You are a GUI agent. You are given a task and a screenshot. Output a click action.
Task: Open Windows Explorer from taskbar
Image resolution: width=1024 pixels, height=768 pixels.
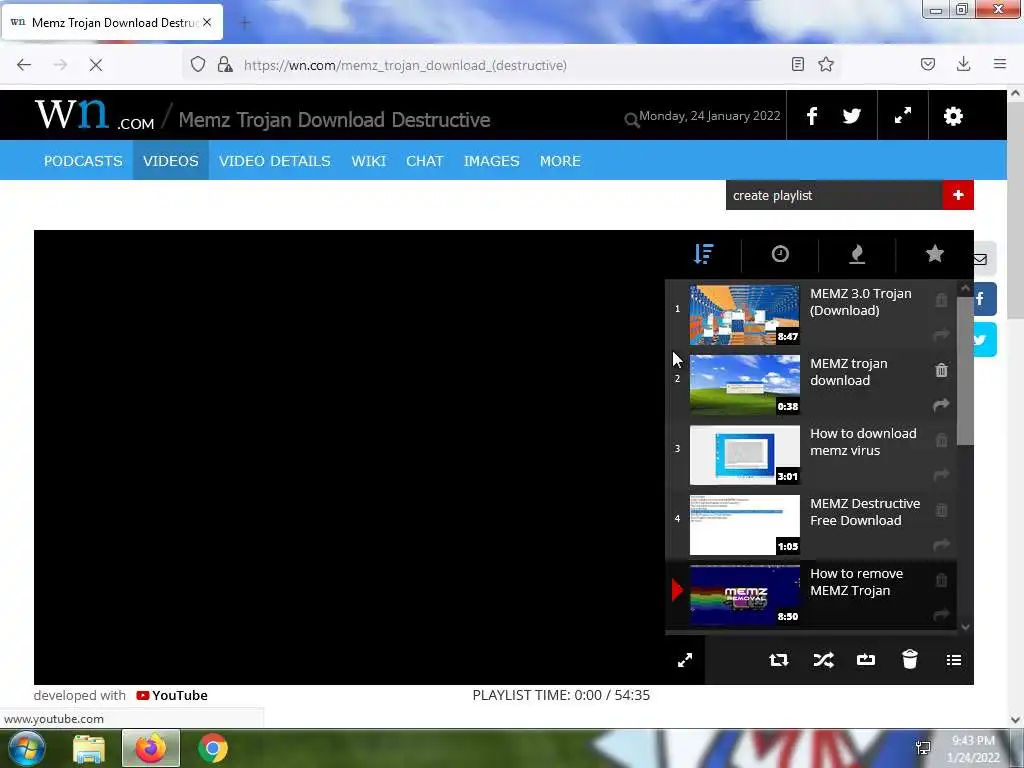[x=89, y=748]
